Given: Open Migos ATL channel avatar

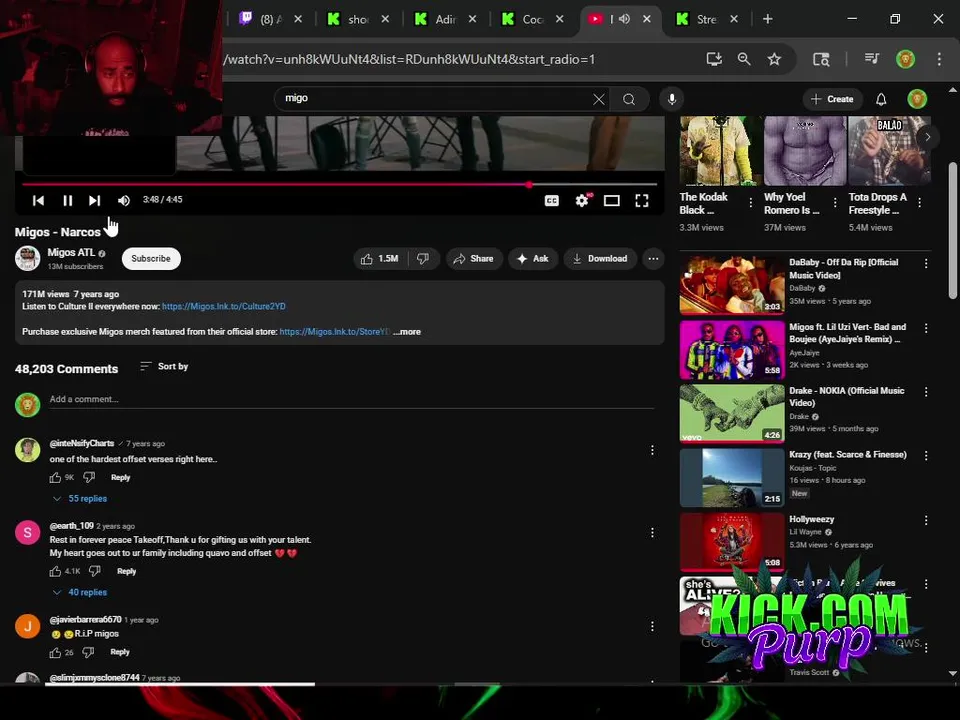Looking at the screenshot, I should (28, 258).
